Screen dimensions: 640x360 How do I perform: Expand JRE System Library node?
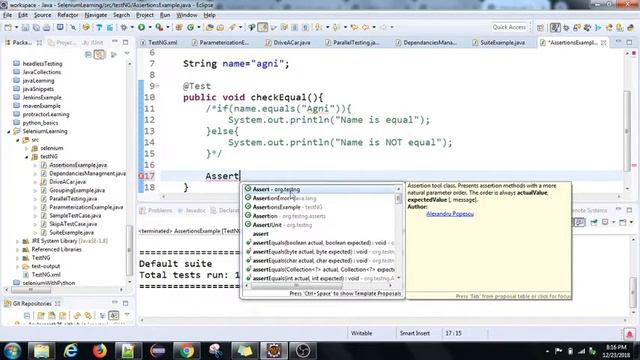[x=18, y=241]
